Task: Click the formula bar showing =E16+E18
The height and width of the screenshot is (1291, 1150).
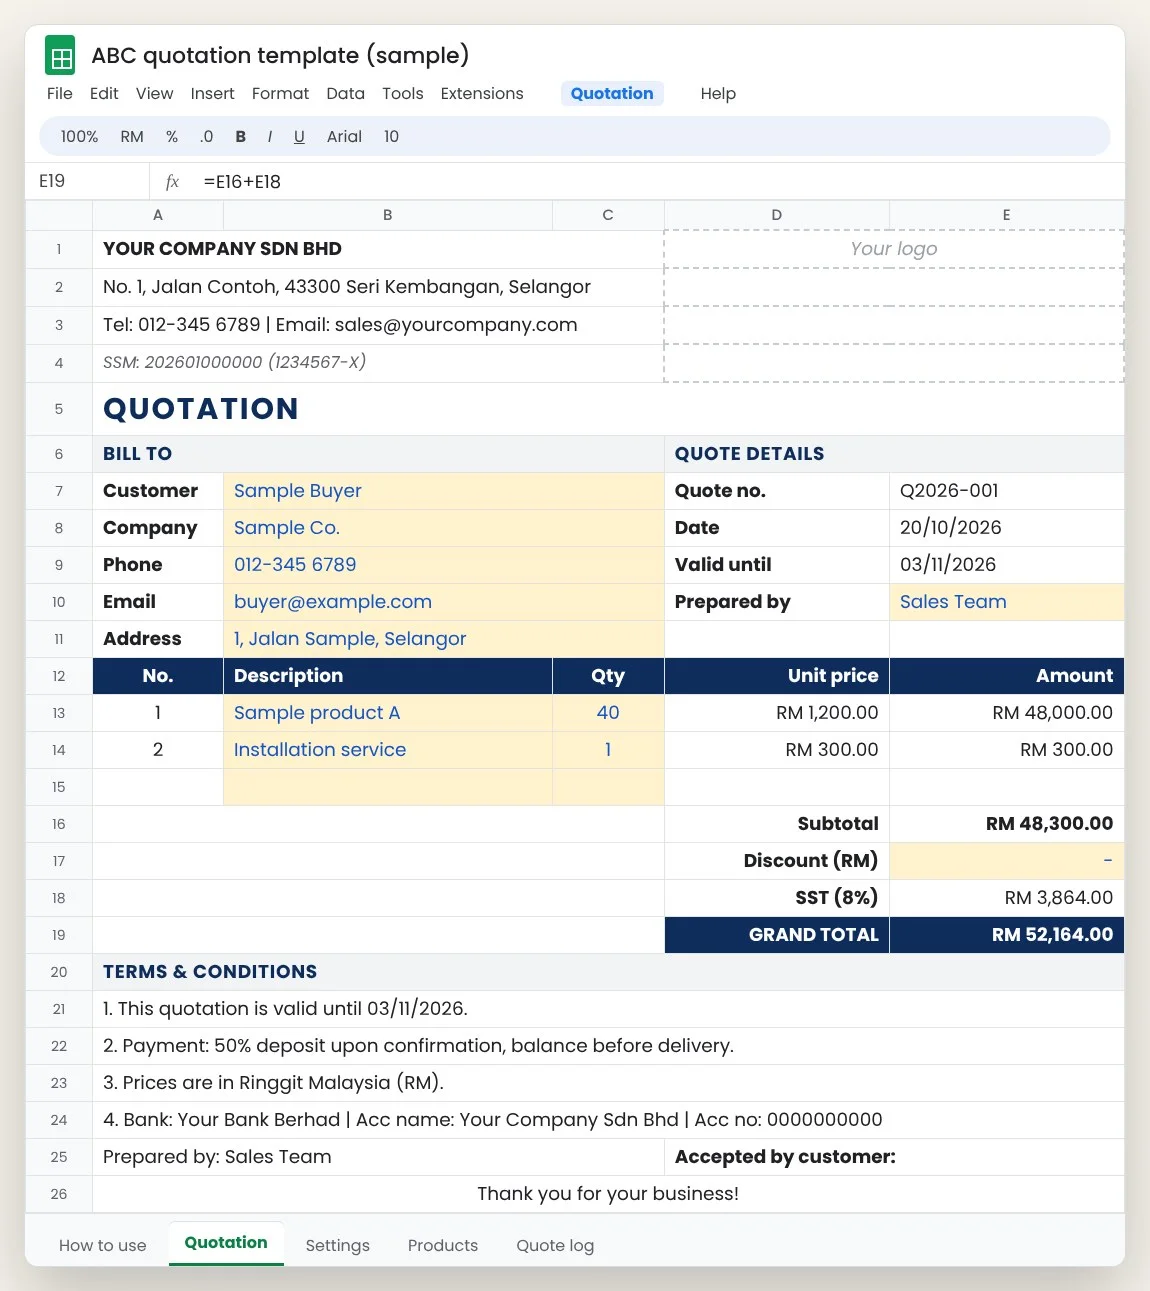Action: tap(637, 181)
